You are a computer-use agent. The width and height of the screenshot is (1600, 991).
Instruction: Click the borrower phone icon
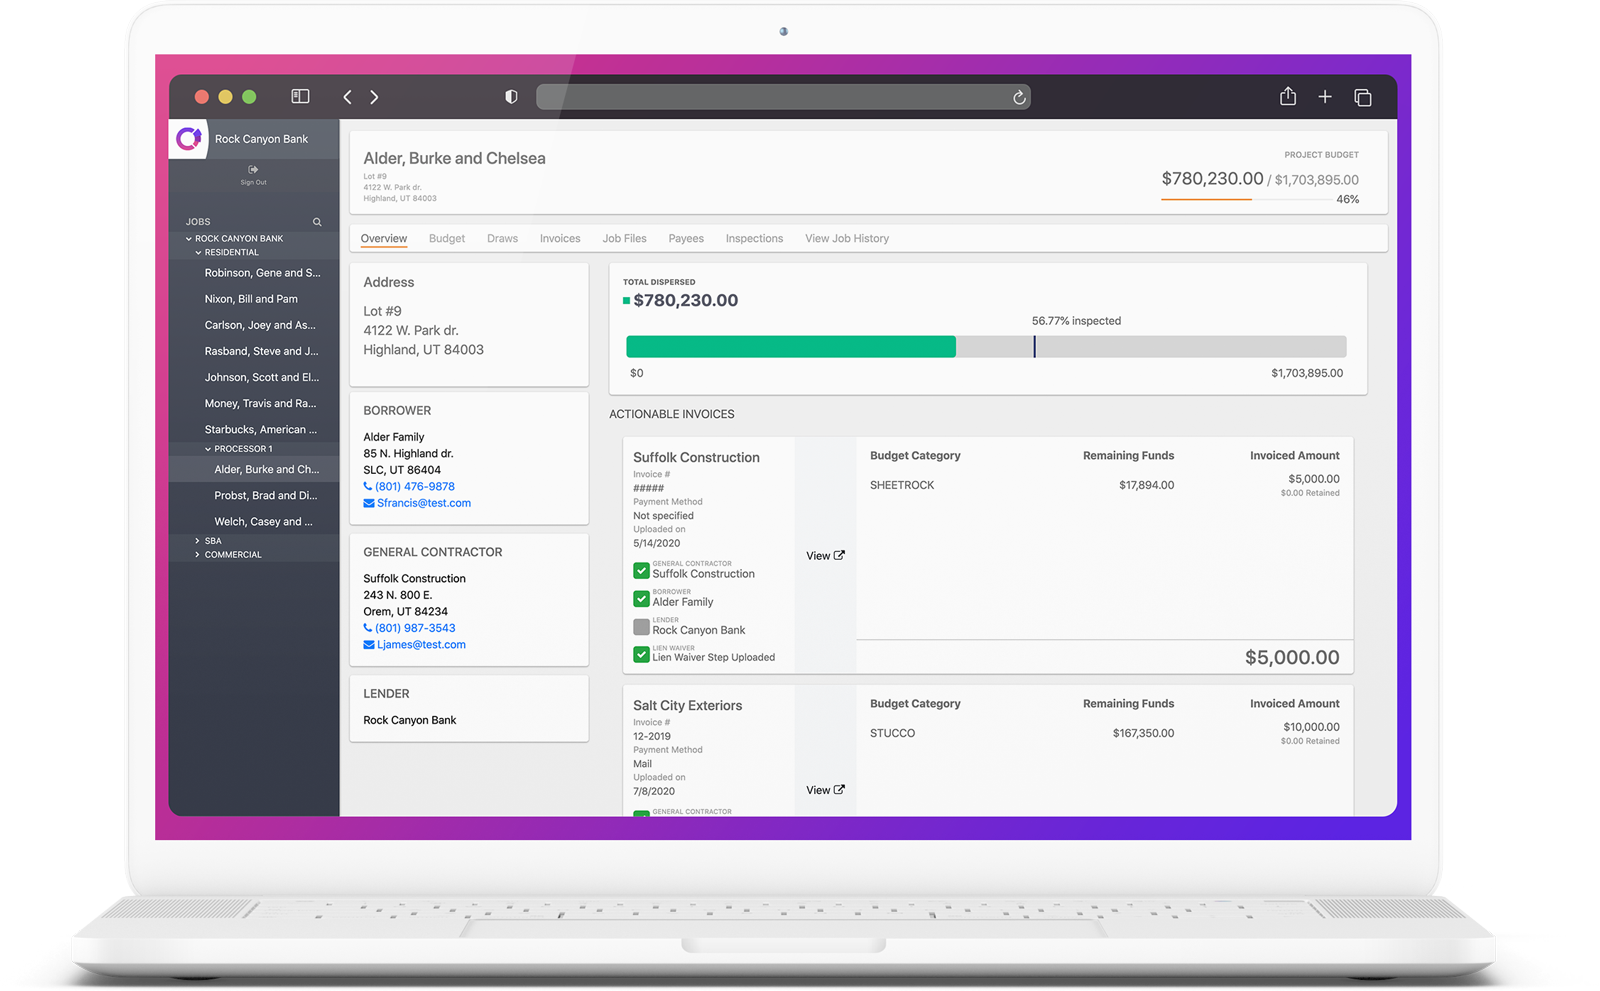[x=368, y=487]
